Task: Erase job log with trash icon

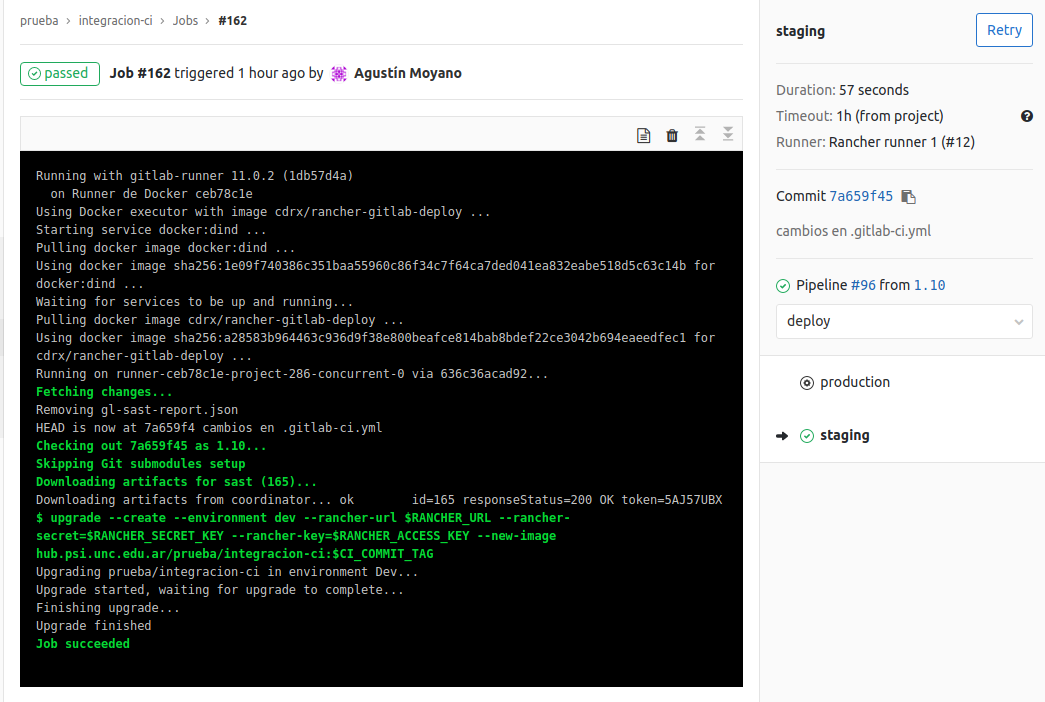Action: (x=672, y=135)
